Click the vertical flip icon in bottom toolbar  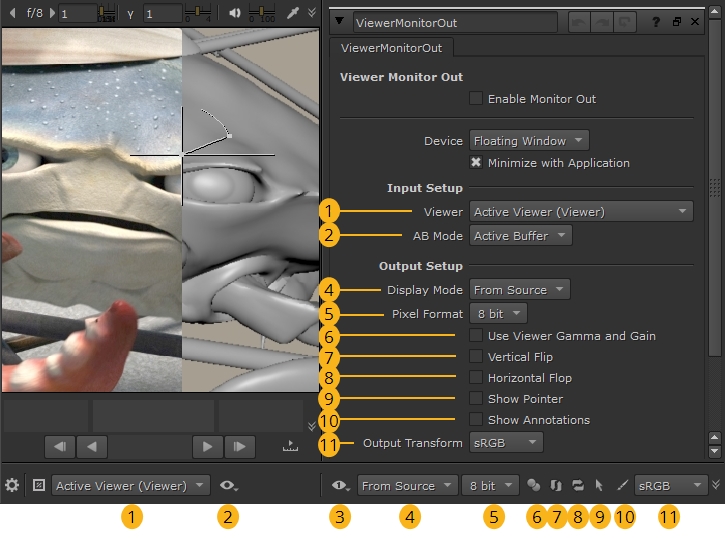(556, 486)
